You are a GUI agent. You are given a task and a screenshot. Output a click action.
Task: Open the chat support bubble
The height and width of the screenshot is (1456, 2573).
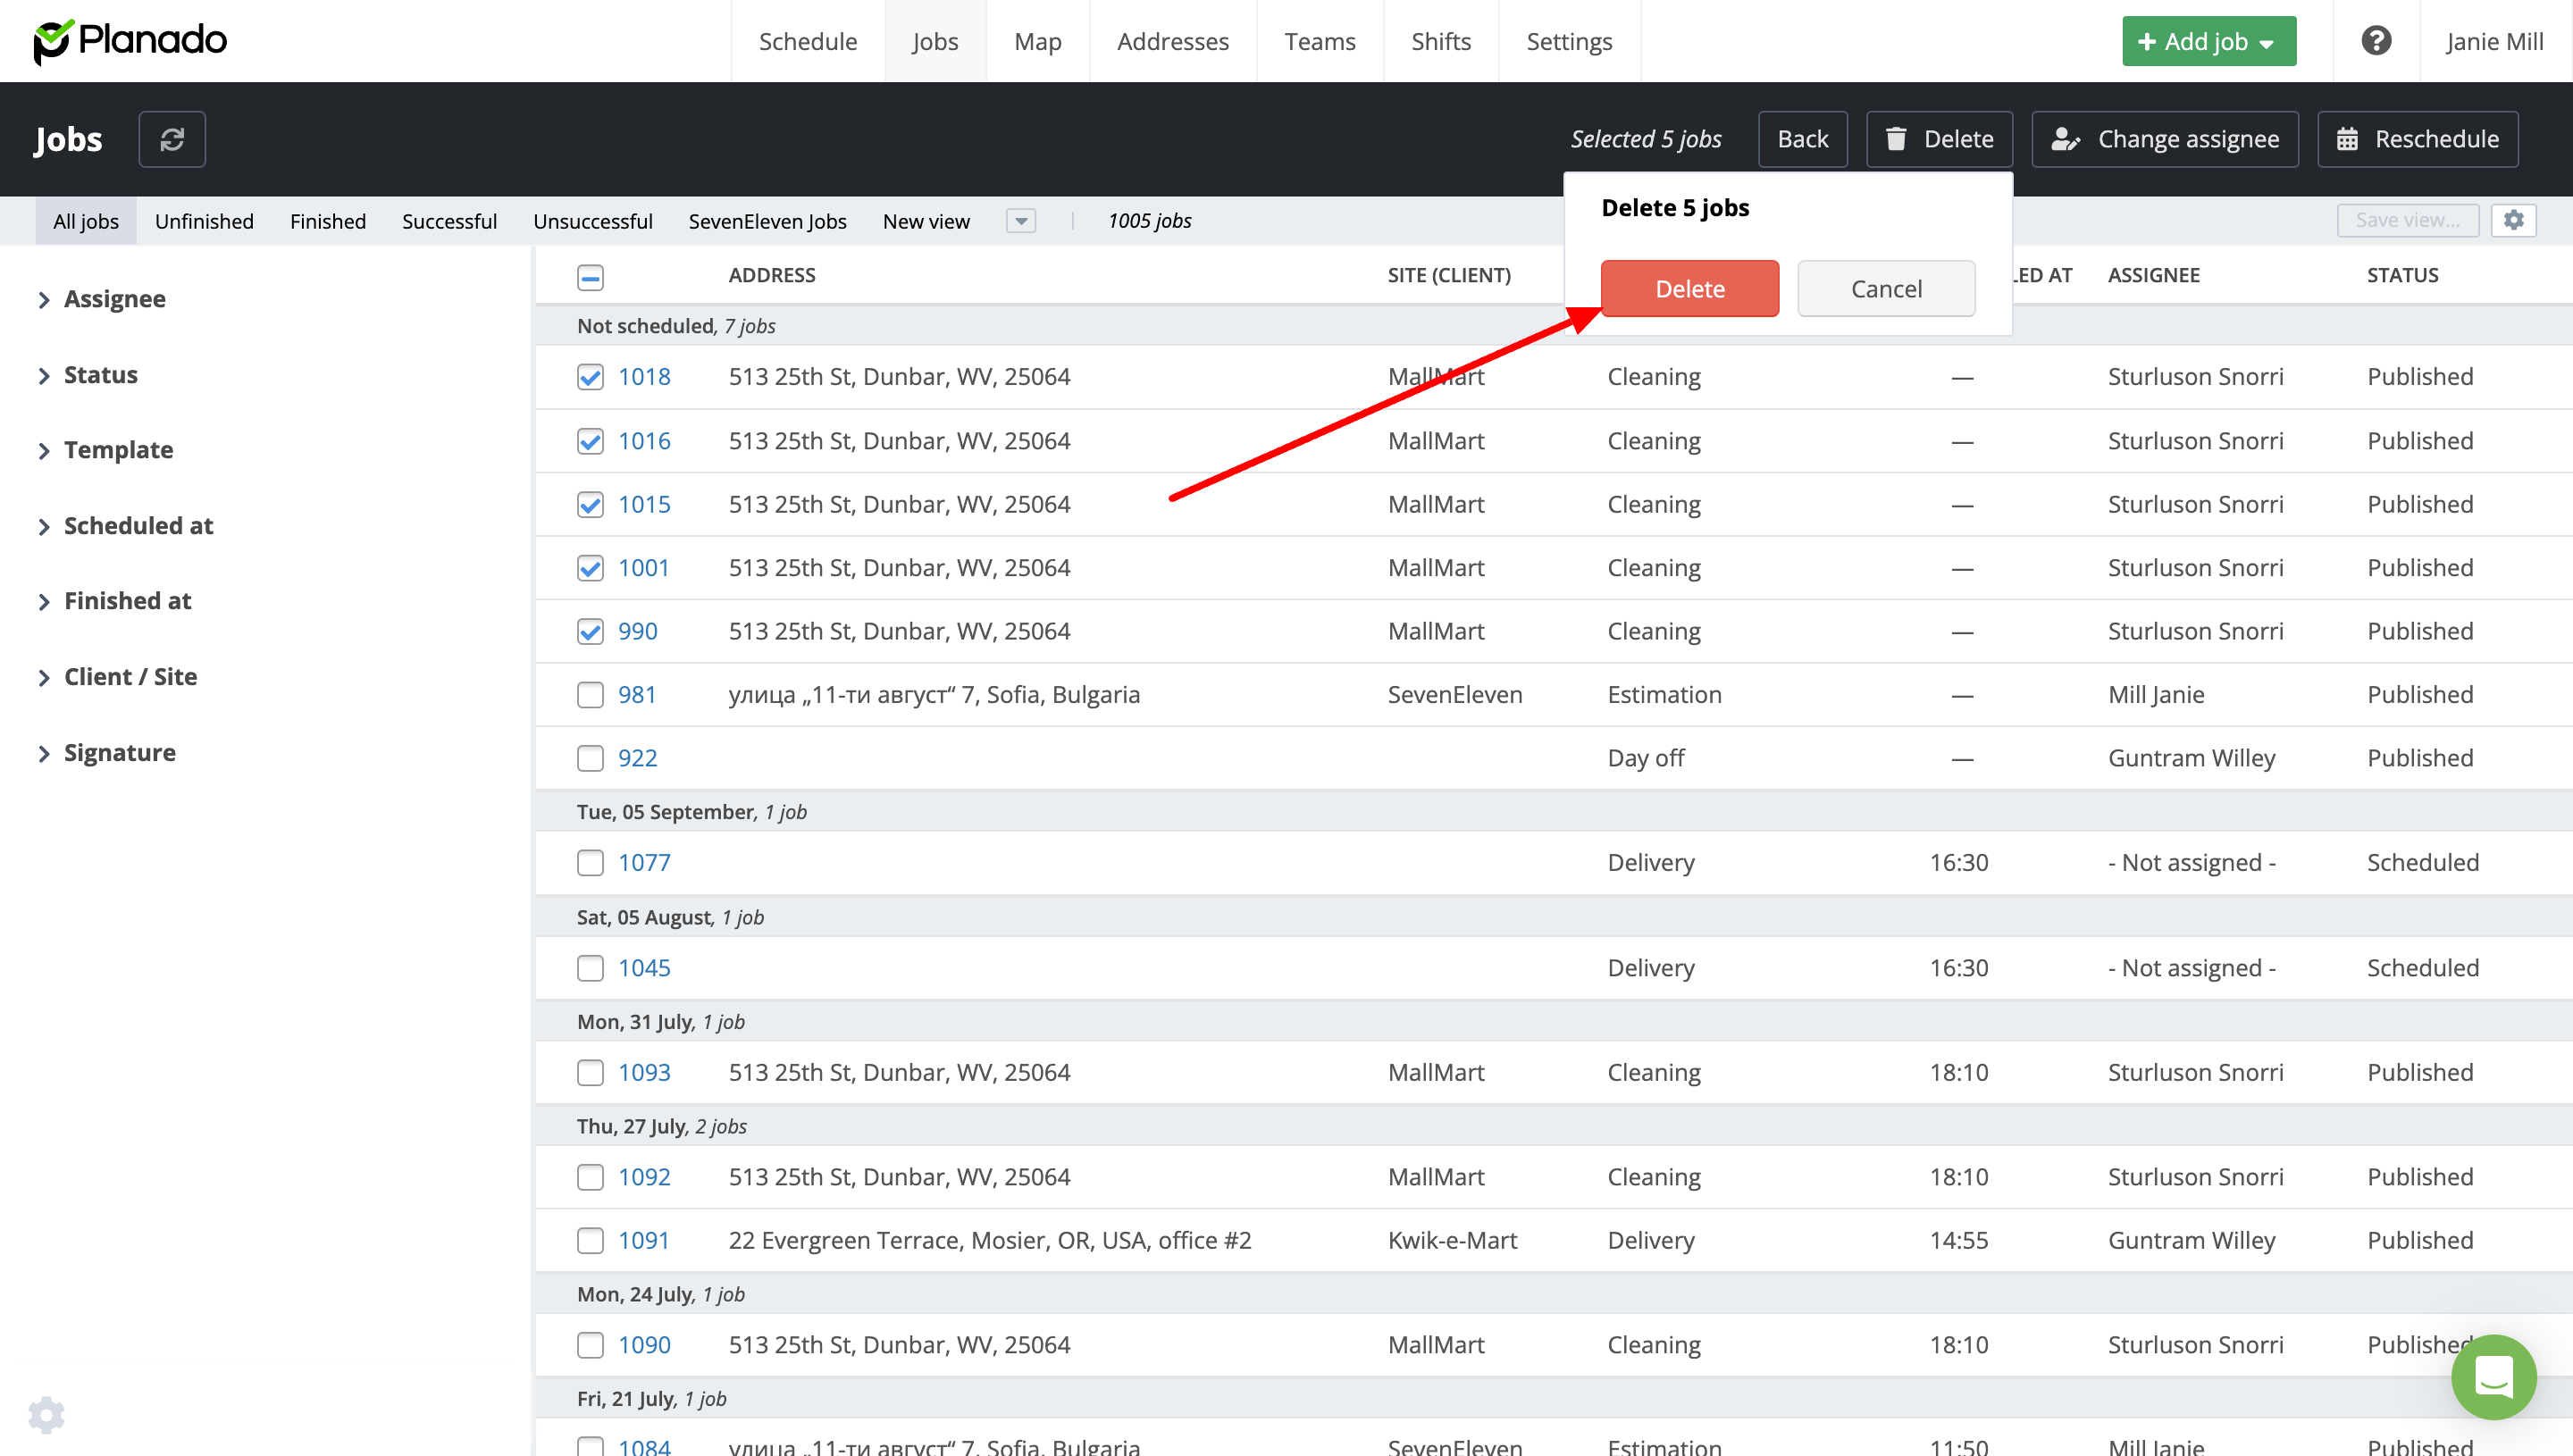(2493, 1377)
